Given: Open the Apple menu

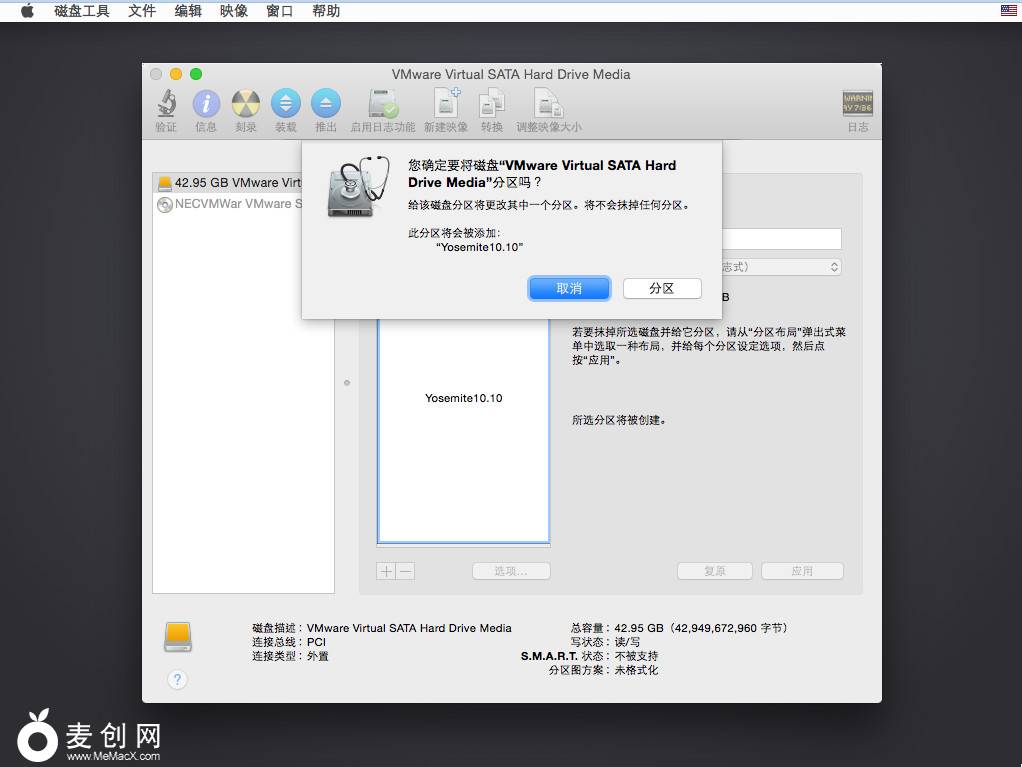Looking at the screenshot, I should 27,11.
